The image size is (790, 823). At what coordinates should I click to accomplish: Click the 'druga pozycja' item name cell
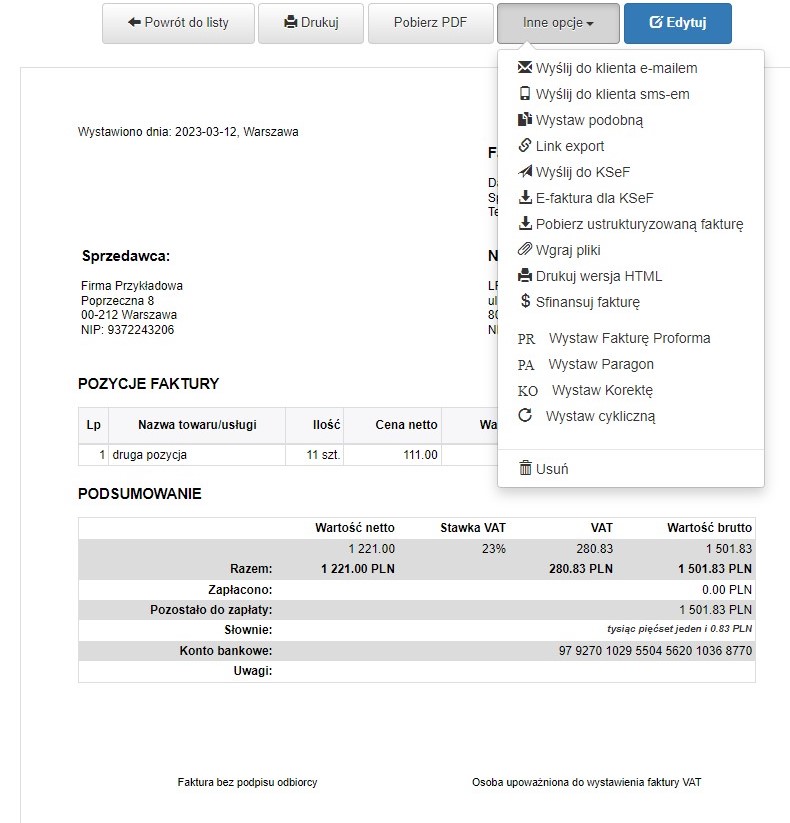(x=197, y=455)
